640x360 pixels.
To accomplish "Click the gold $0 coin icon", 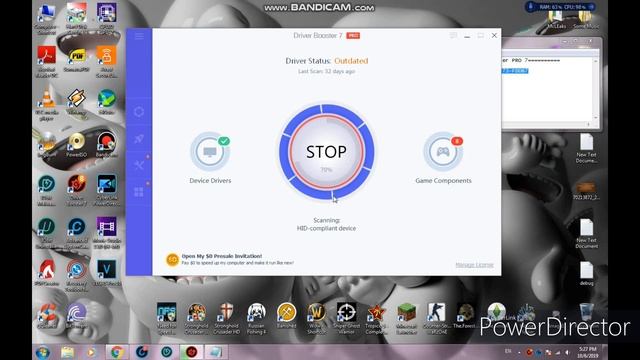I will [x=172, y=259].
